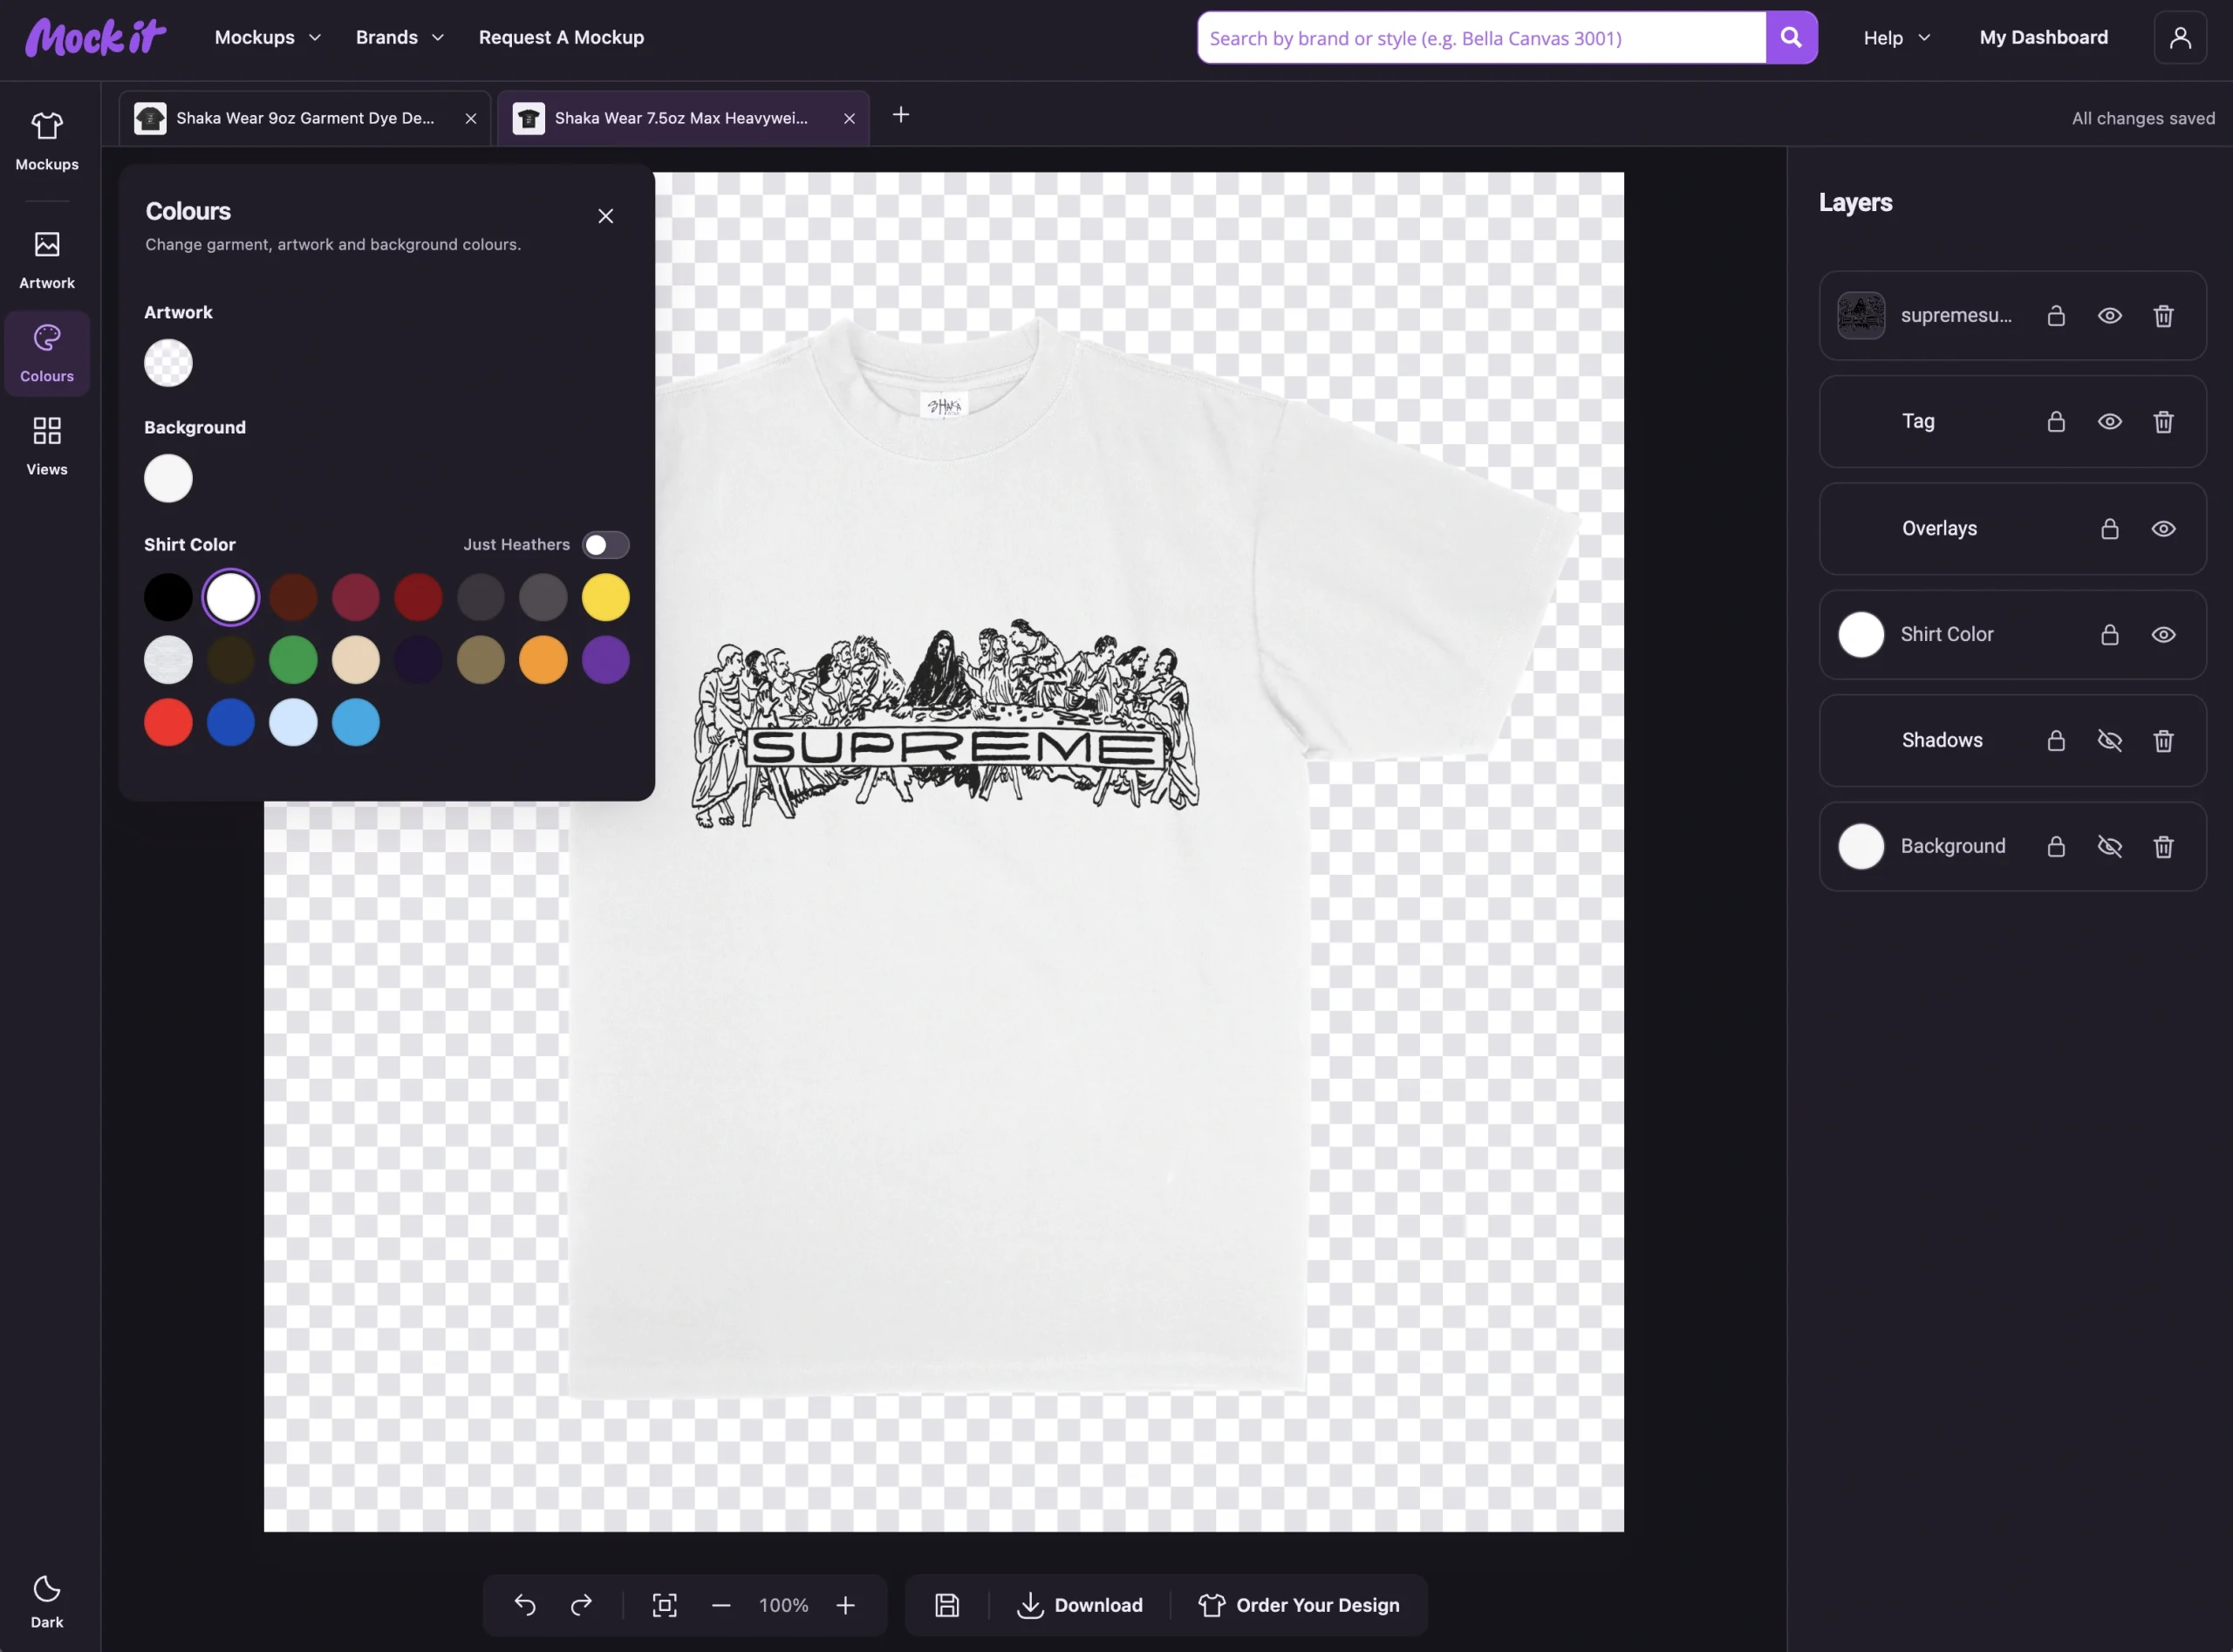Click the undo arrow
Image resolution: width=2233 pixels, height=1652 pixels.
pos(525,1605)
